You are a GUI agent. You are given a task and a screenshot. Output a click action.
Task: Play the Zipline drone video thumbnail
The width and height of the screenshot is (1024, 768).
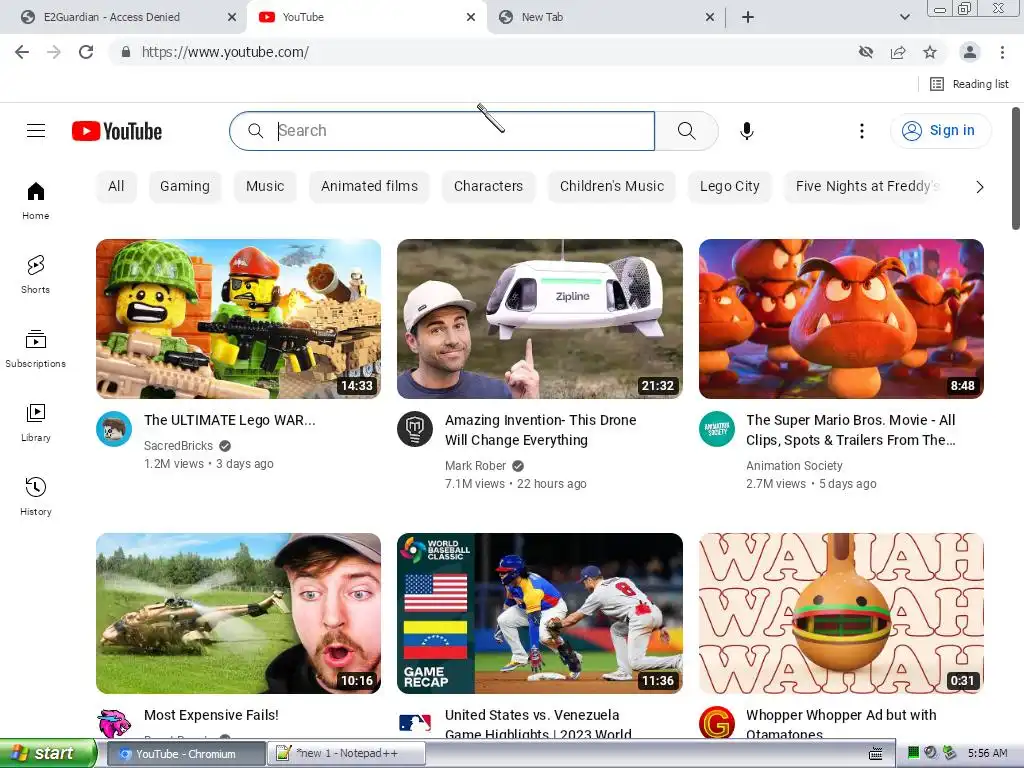pos(539,319)
